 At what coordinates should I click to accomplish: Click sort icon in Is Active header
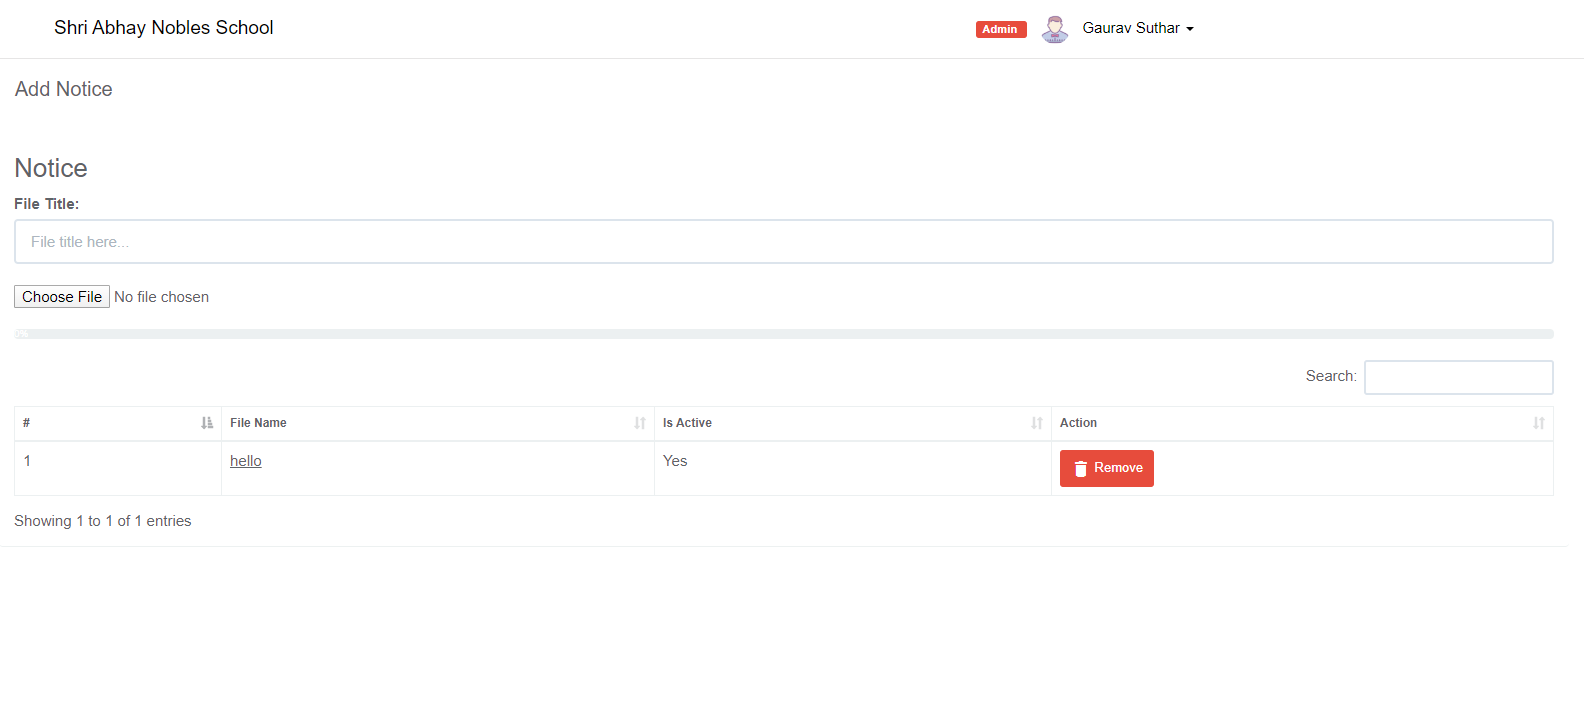pyautogui.click(x=1037, y=423)
